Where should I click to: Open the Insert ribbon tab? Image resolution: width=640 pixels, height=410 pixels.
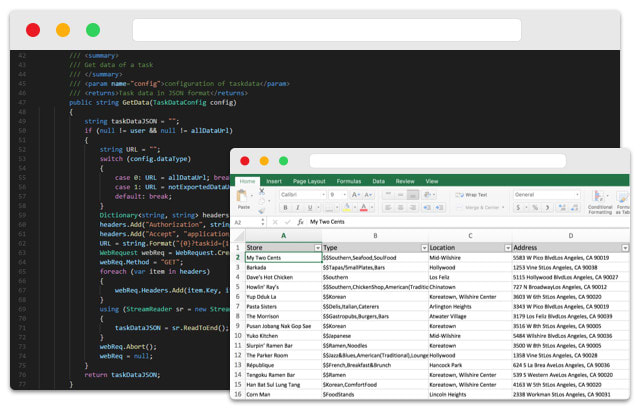point(274,182)
